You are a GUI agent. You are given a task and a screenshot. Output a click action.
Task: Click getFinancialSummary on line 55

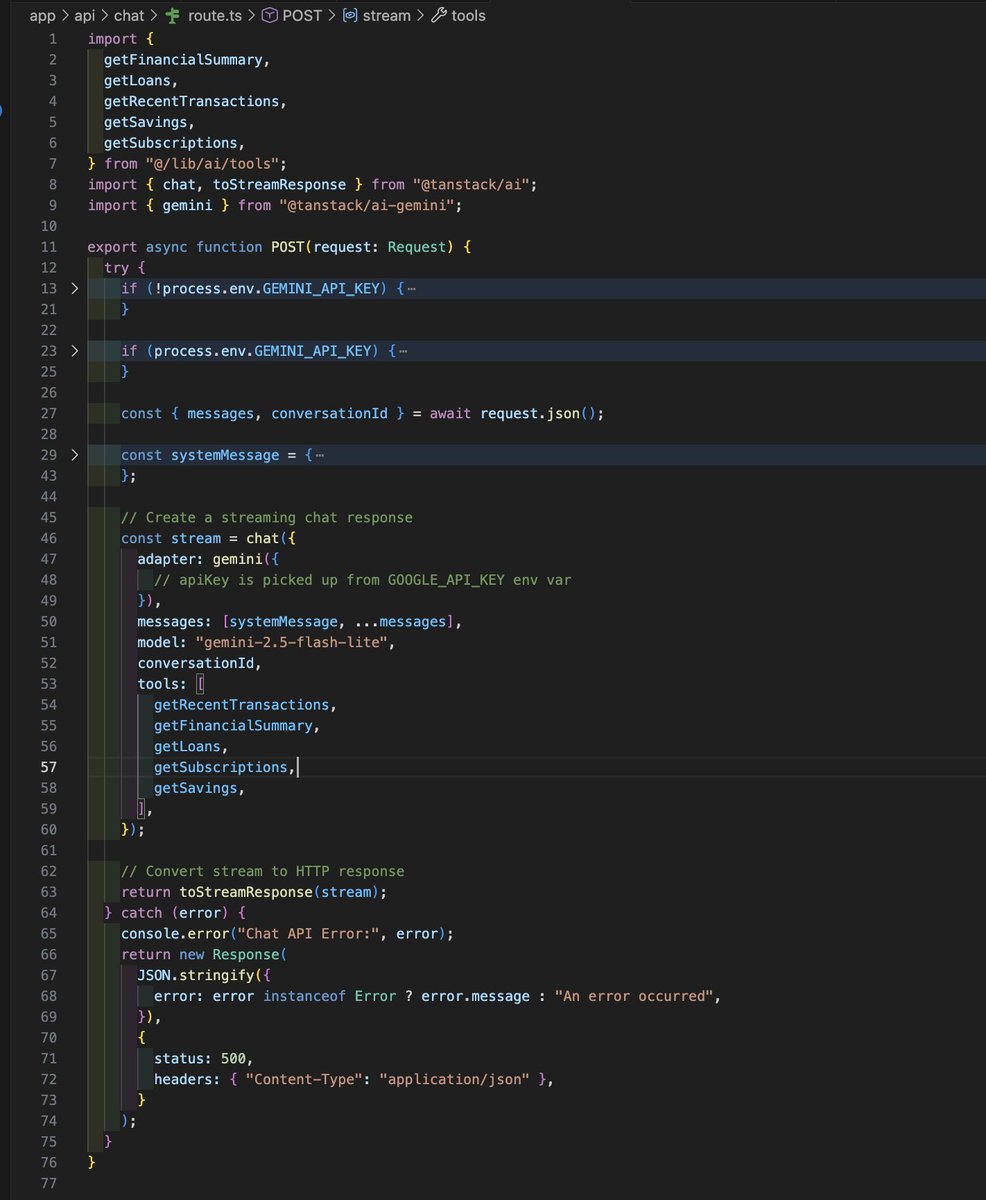pyautogui.click(x=233, y=726)
